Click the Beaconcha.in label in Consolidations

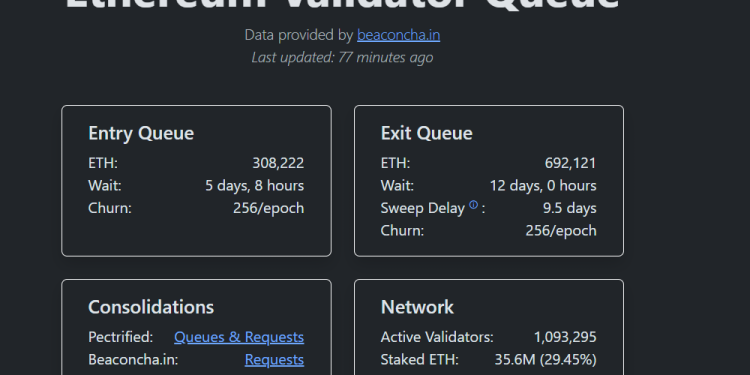tap(133, 360)
